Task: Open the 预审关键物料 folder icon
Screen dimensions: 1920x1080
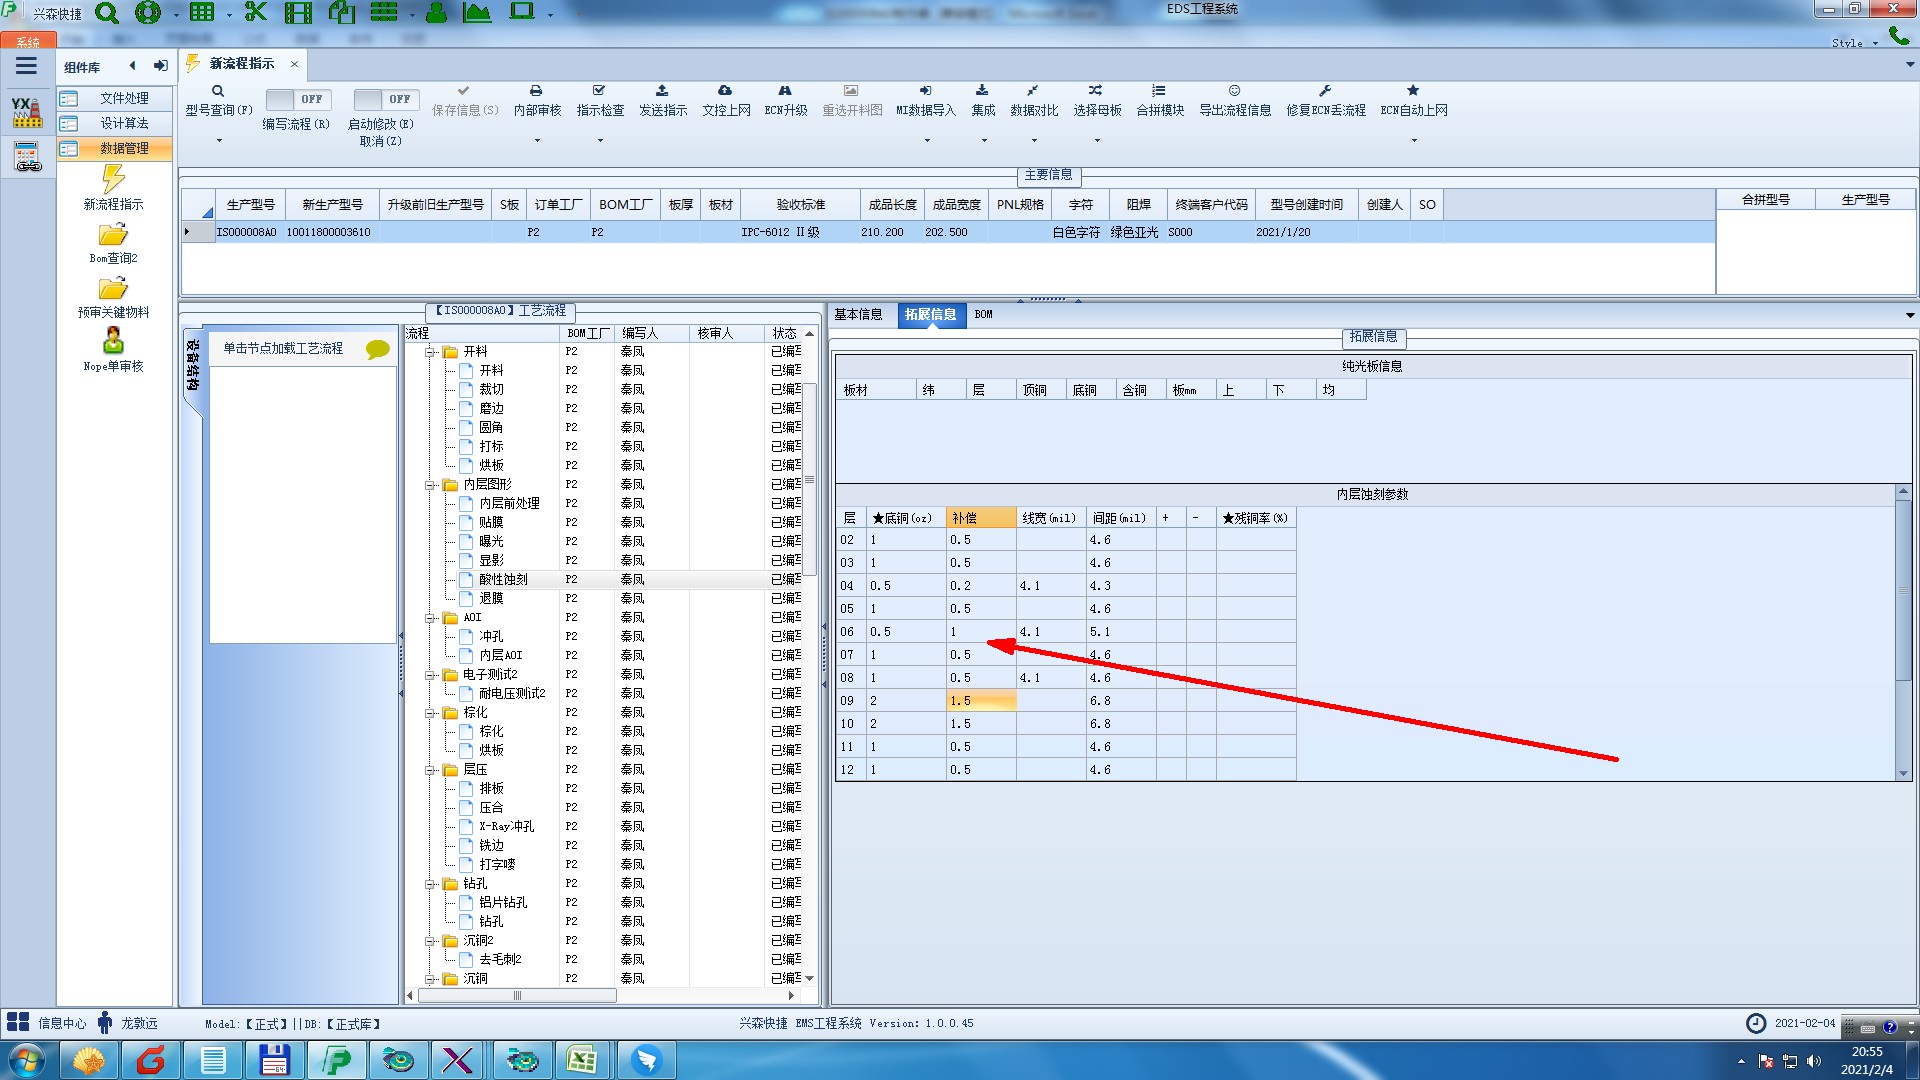Action: 113,289
